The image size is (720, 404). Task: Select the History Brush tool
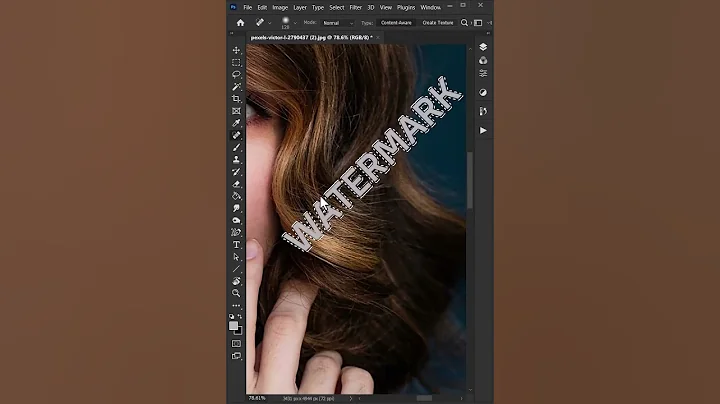pos(236,172)
